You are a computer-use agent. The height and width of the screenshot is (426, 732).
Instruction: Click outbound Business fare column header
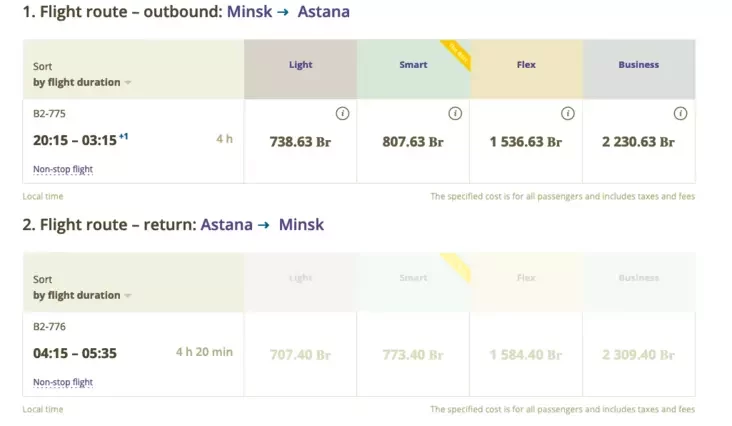[638, 65]
